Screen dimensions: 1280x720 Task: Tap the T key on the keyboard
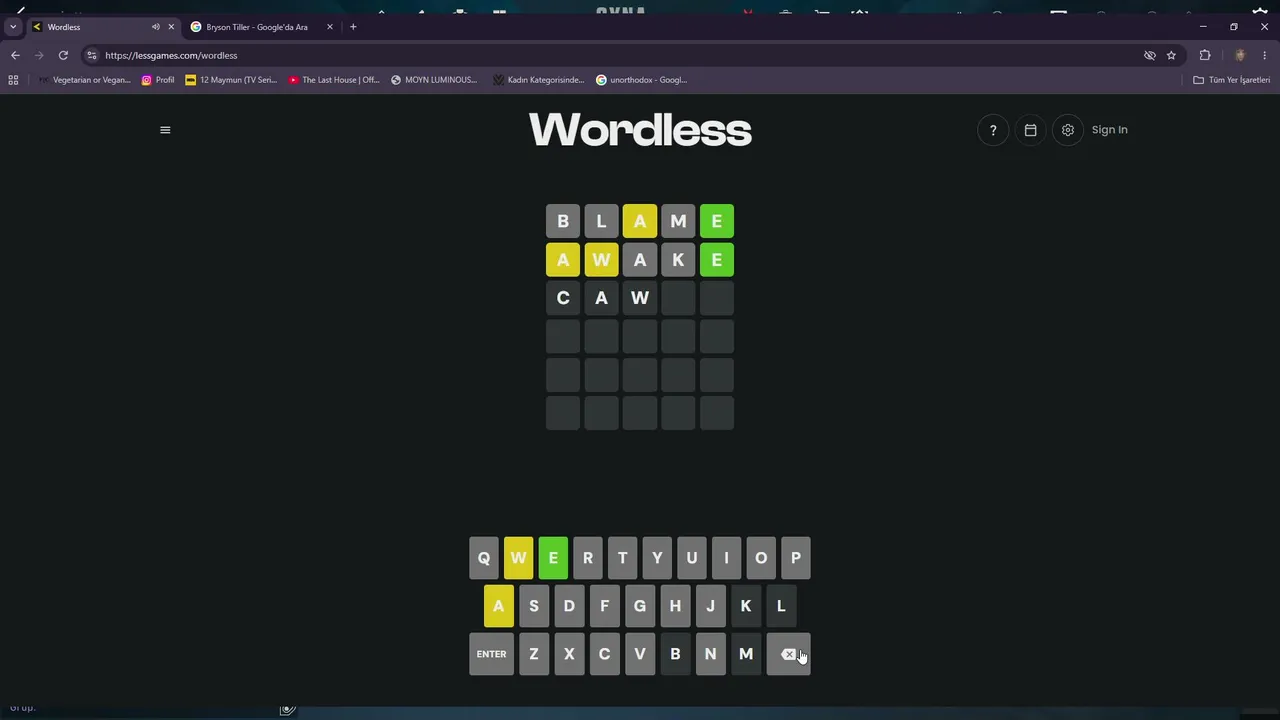point(622,558)
